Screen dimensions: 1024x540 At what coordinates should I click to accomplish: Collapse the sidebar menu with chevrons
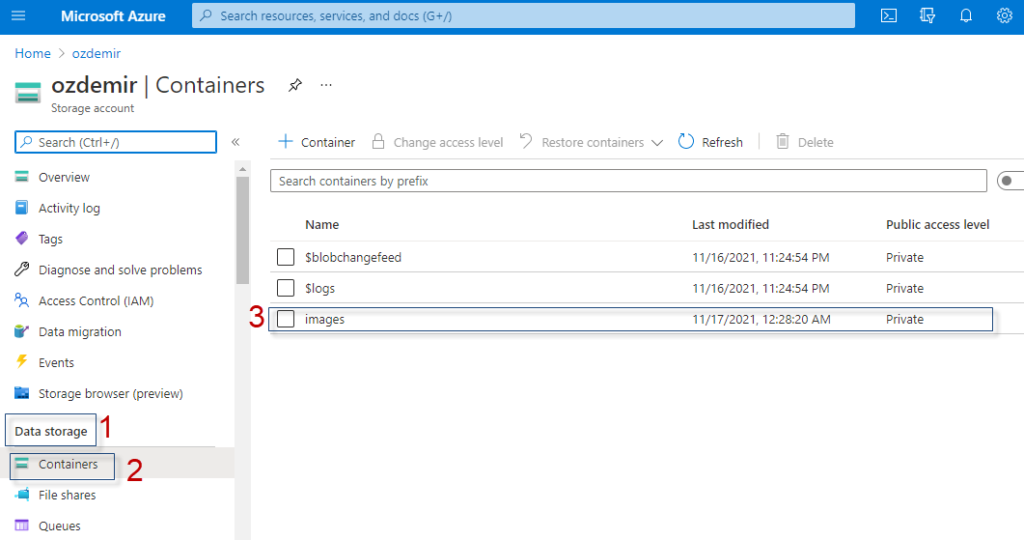point(236,142)
